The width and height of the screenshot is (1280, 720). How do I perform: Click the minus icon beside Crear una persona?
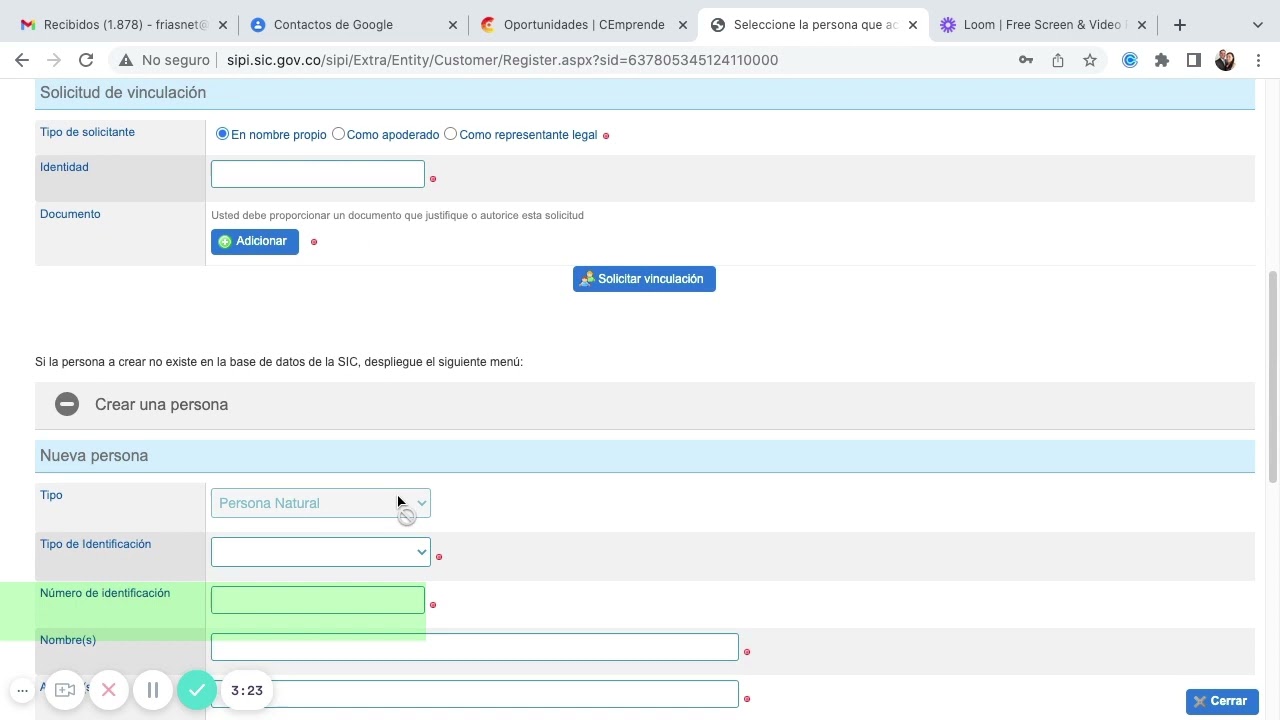pos(67,404)
